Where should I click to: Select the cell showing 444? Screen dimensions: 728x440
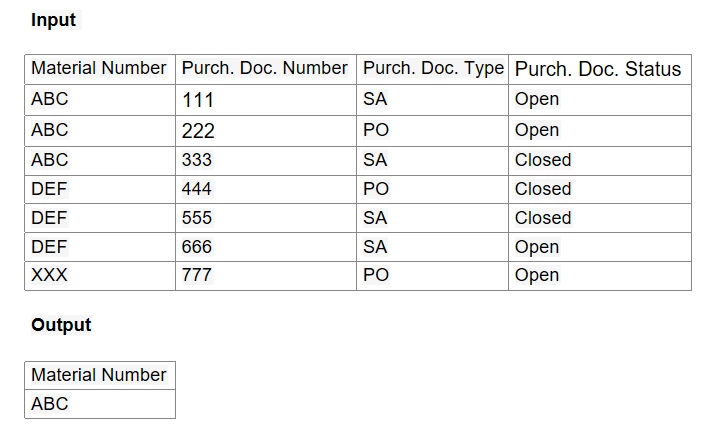pos(266,189)
